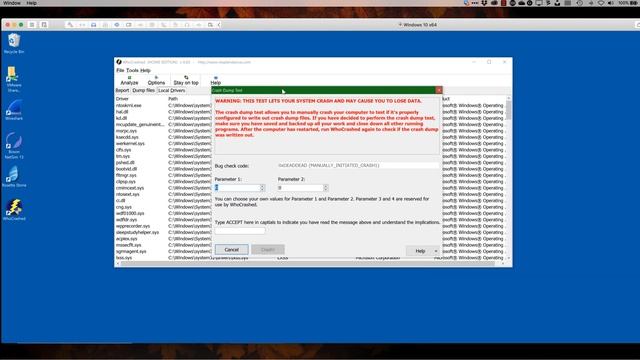Select the Recycle Bin desktop icon
This screenshot has width=640, height=360.
(x=14, y=44)
